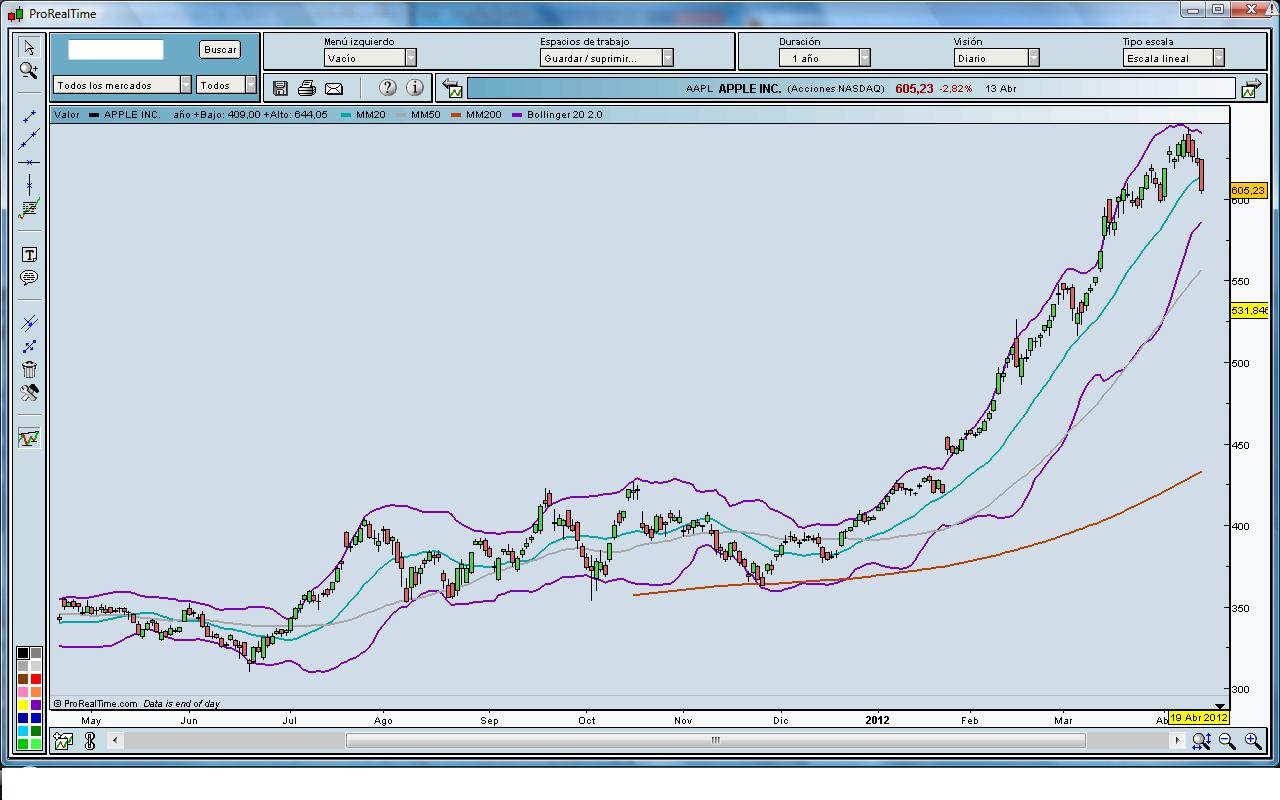Click the chart icon at bottom of left toolbar

click(29, 438)
